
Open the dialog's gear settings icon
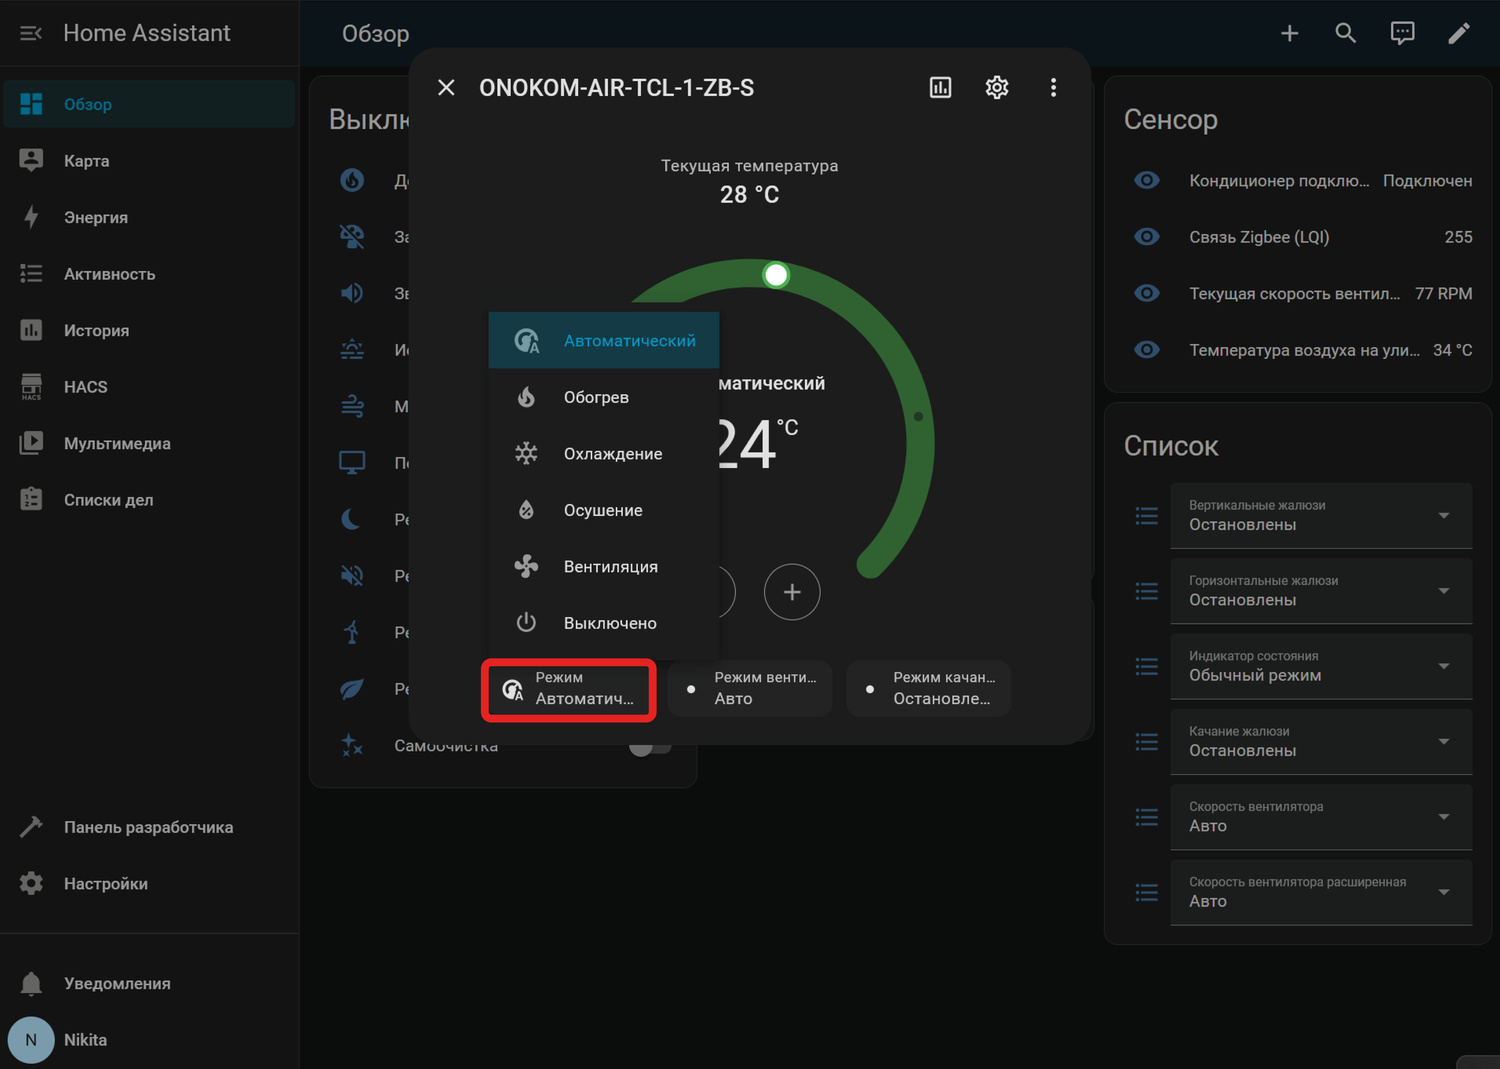997,88
